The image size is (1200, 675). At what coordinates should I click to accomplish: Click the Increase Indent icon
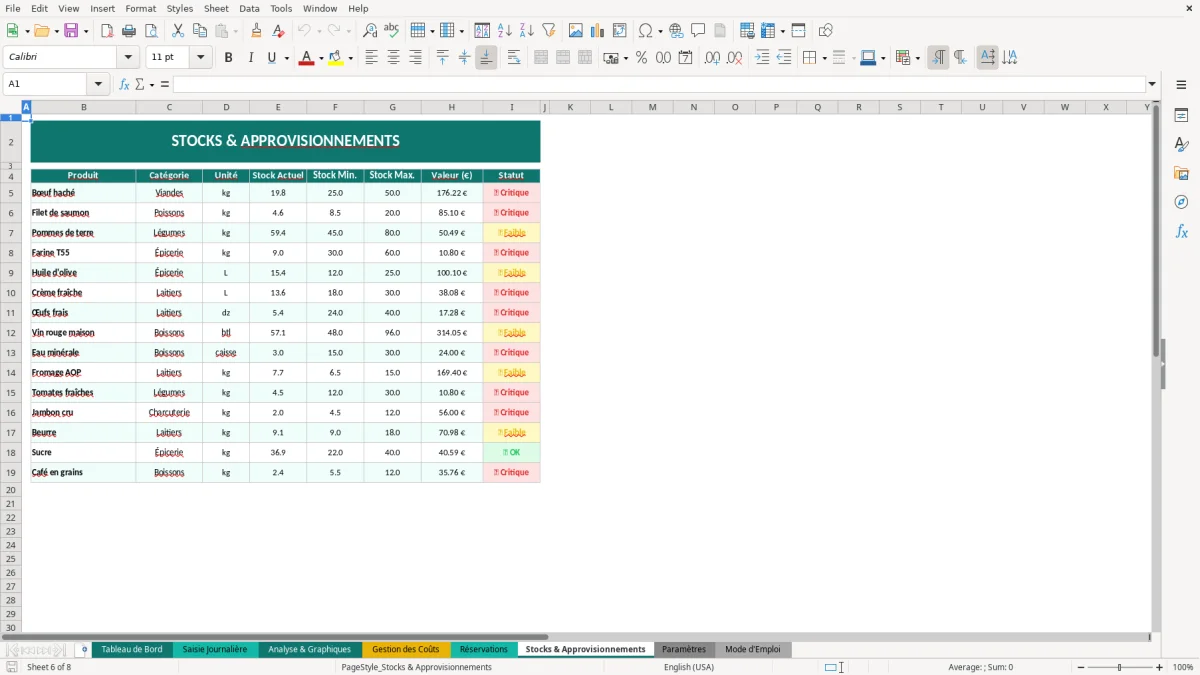(763, 58)
